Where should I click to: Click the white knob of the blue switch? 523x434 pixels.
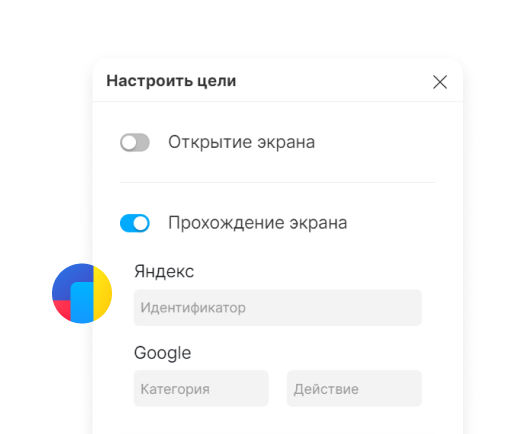coord(141,224)
